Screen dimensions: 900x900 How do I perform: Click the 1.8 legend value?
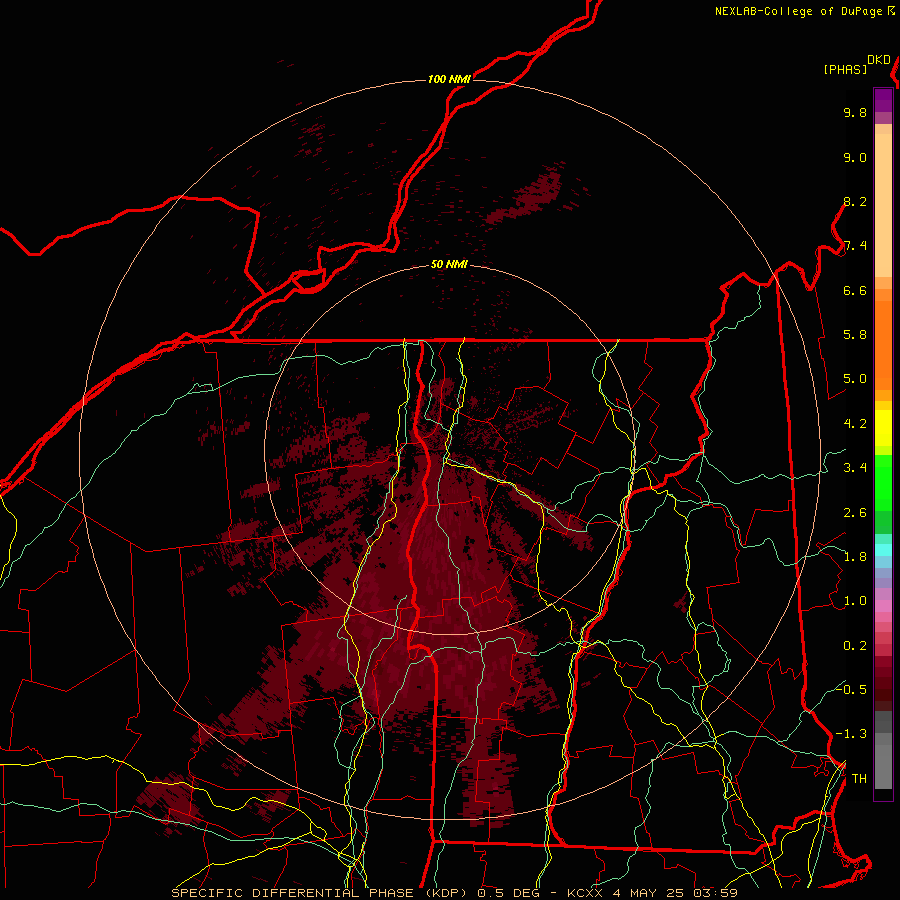coord(855,557)
